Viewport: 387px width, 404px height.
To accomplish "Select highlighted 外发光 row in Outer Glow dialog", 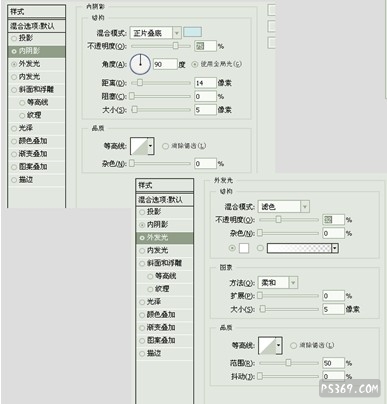I will (165, 238).
